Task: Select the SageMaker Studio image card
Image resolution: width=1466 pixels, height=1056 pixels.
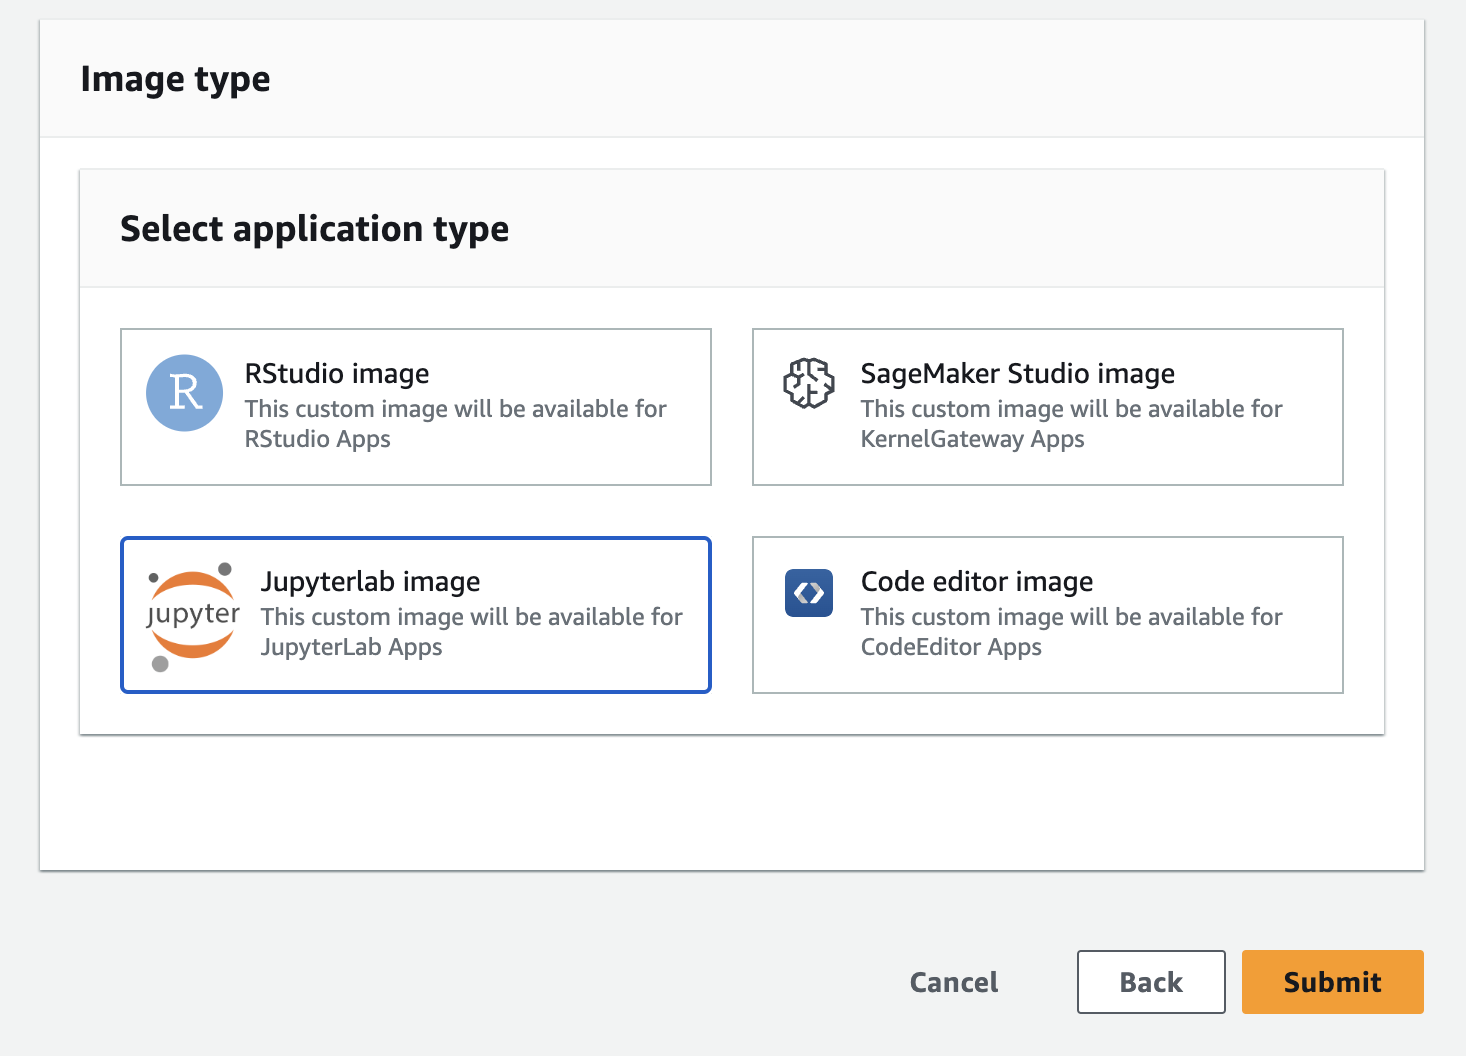Action: 1047,406
